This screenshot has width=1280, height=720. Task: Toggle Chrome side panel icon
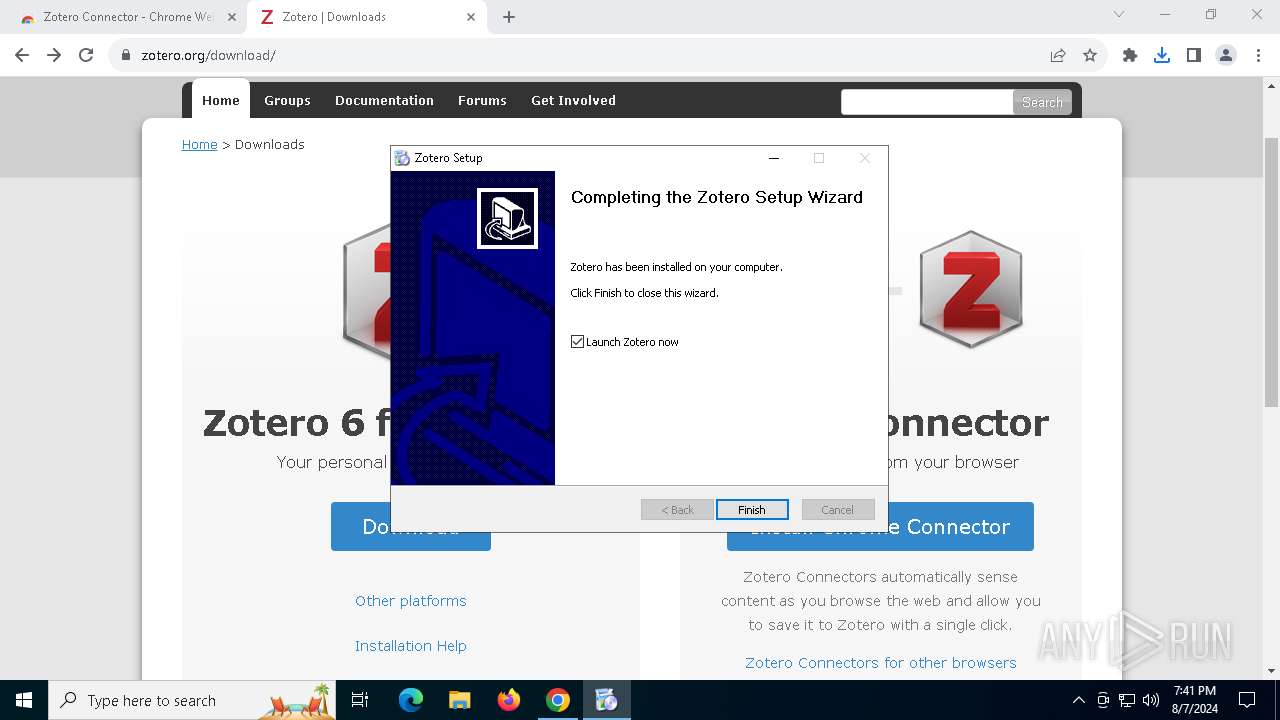1194,55
